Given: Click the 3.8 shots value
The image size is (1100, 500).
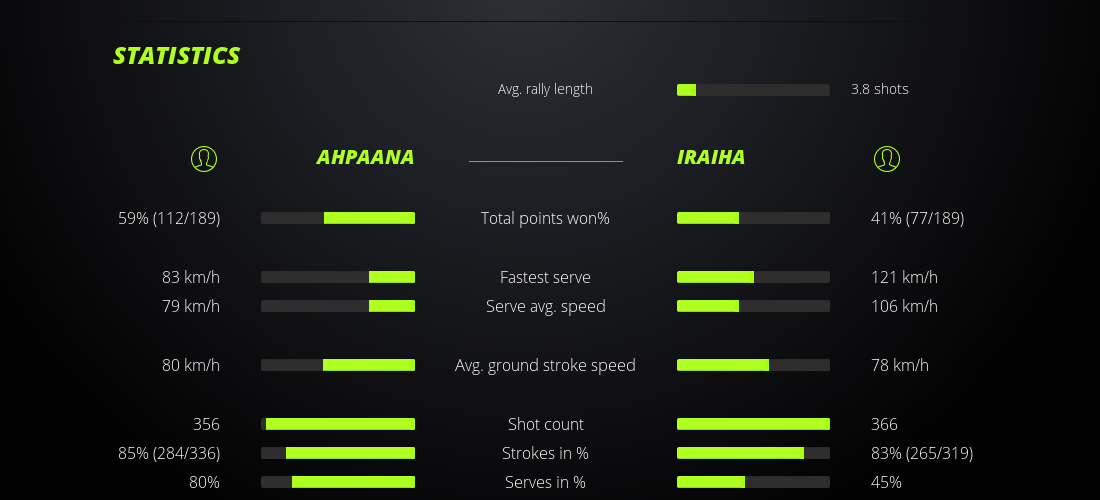Looking at the screenshot, I should click(879, 89).
